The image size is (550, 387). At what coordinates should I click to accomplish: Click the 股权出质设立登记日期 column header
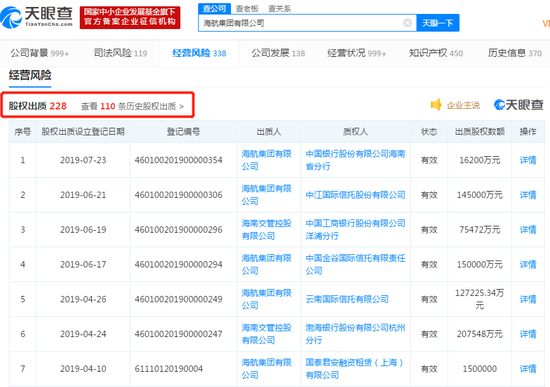pyautogui.click(x=83, y=132)
